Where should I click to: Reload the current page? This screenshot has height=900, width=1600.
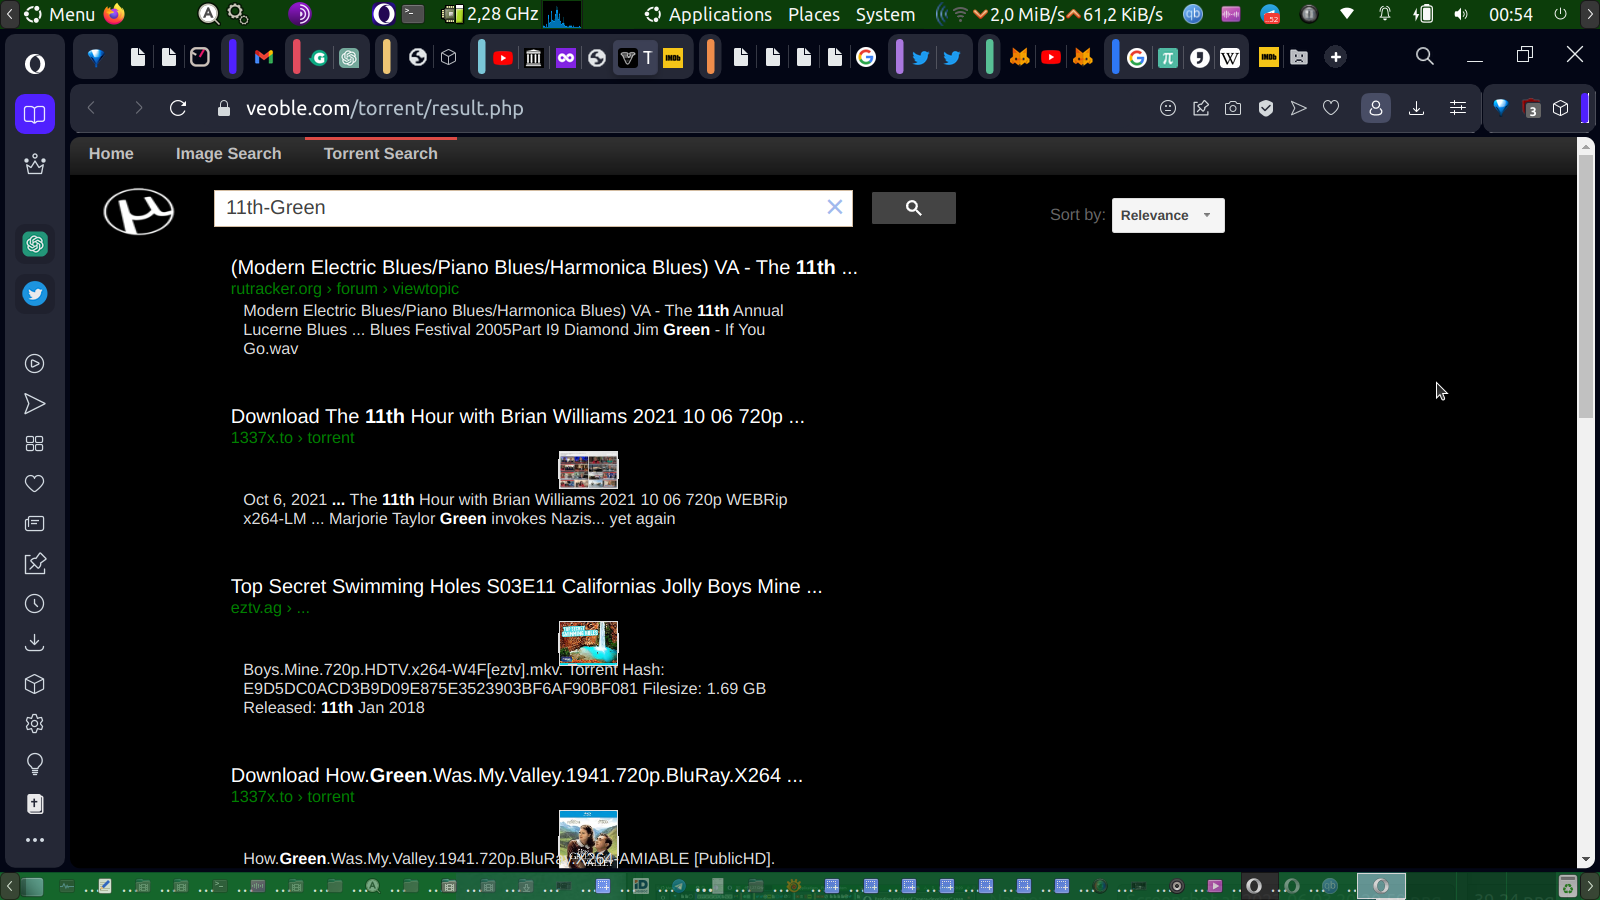[x=178, y=108]
